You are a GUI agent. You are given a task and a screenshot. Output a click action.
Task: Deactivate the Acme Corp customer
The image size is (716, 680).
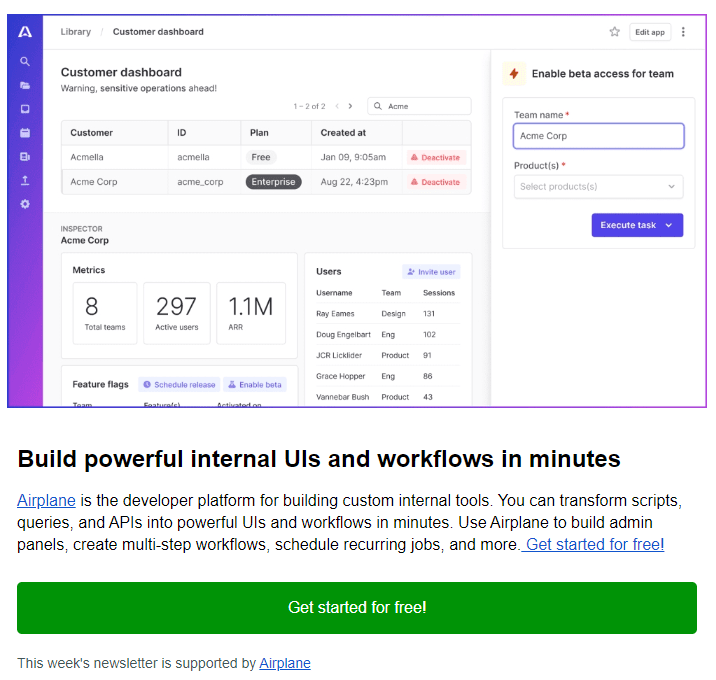coord(436,182)
